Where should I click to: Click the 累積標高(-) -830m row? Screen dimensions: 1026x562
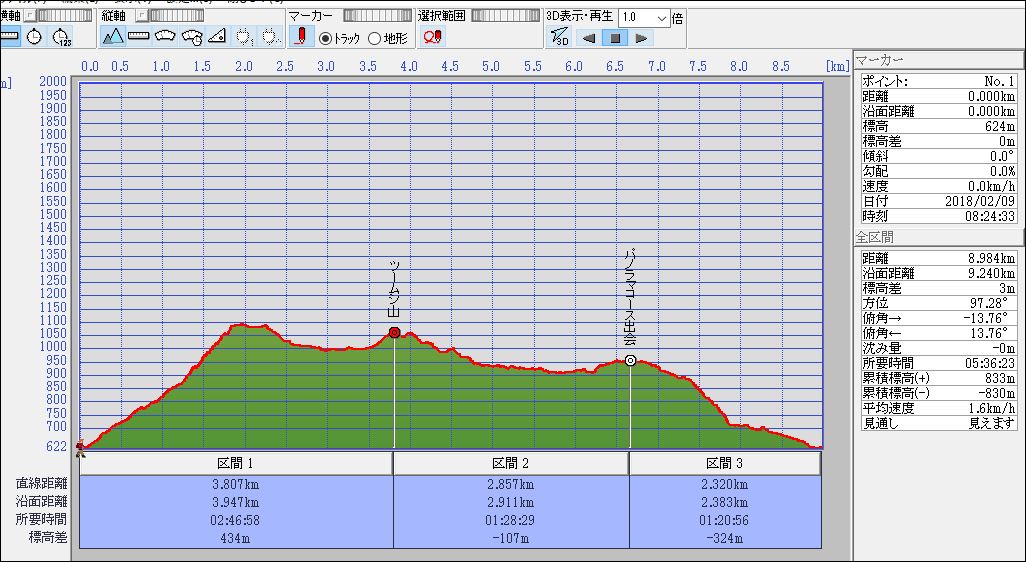(938, 393)
